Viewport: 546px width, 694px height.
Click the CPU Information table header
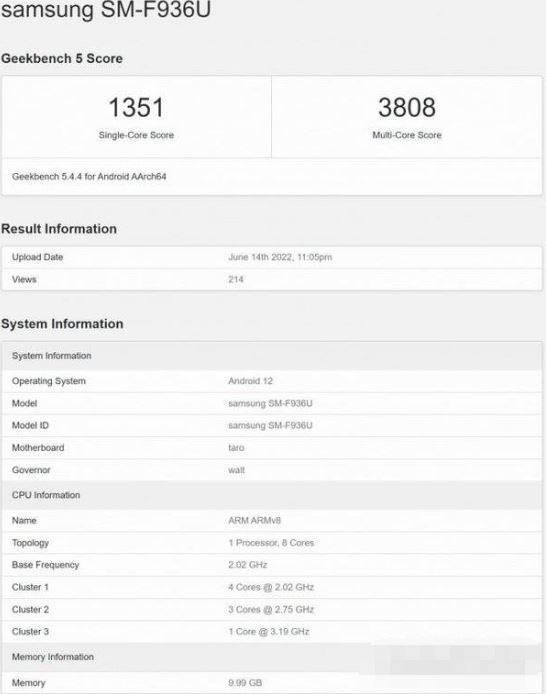point(272,495)
